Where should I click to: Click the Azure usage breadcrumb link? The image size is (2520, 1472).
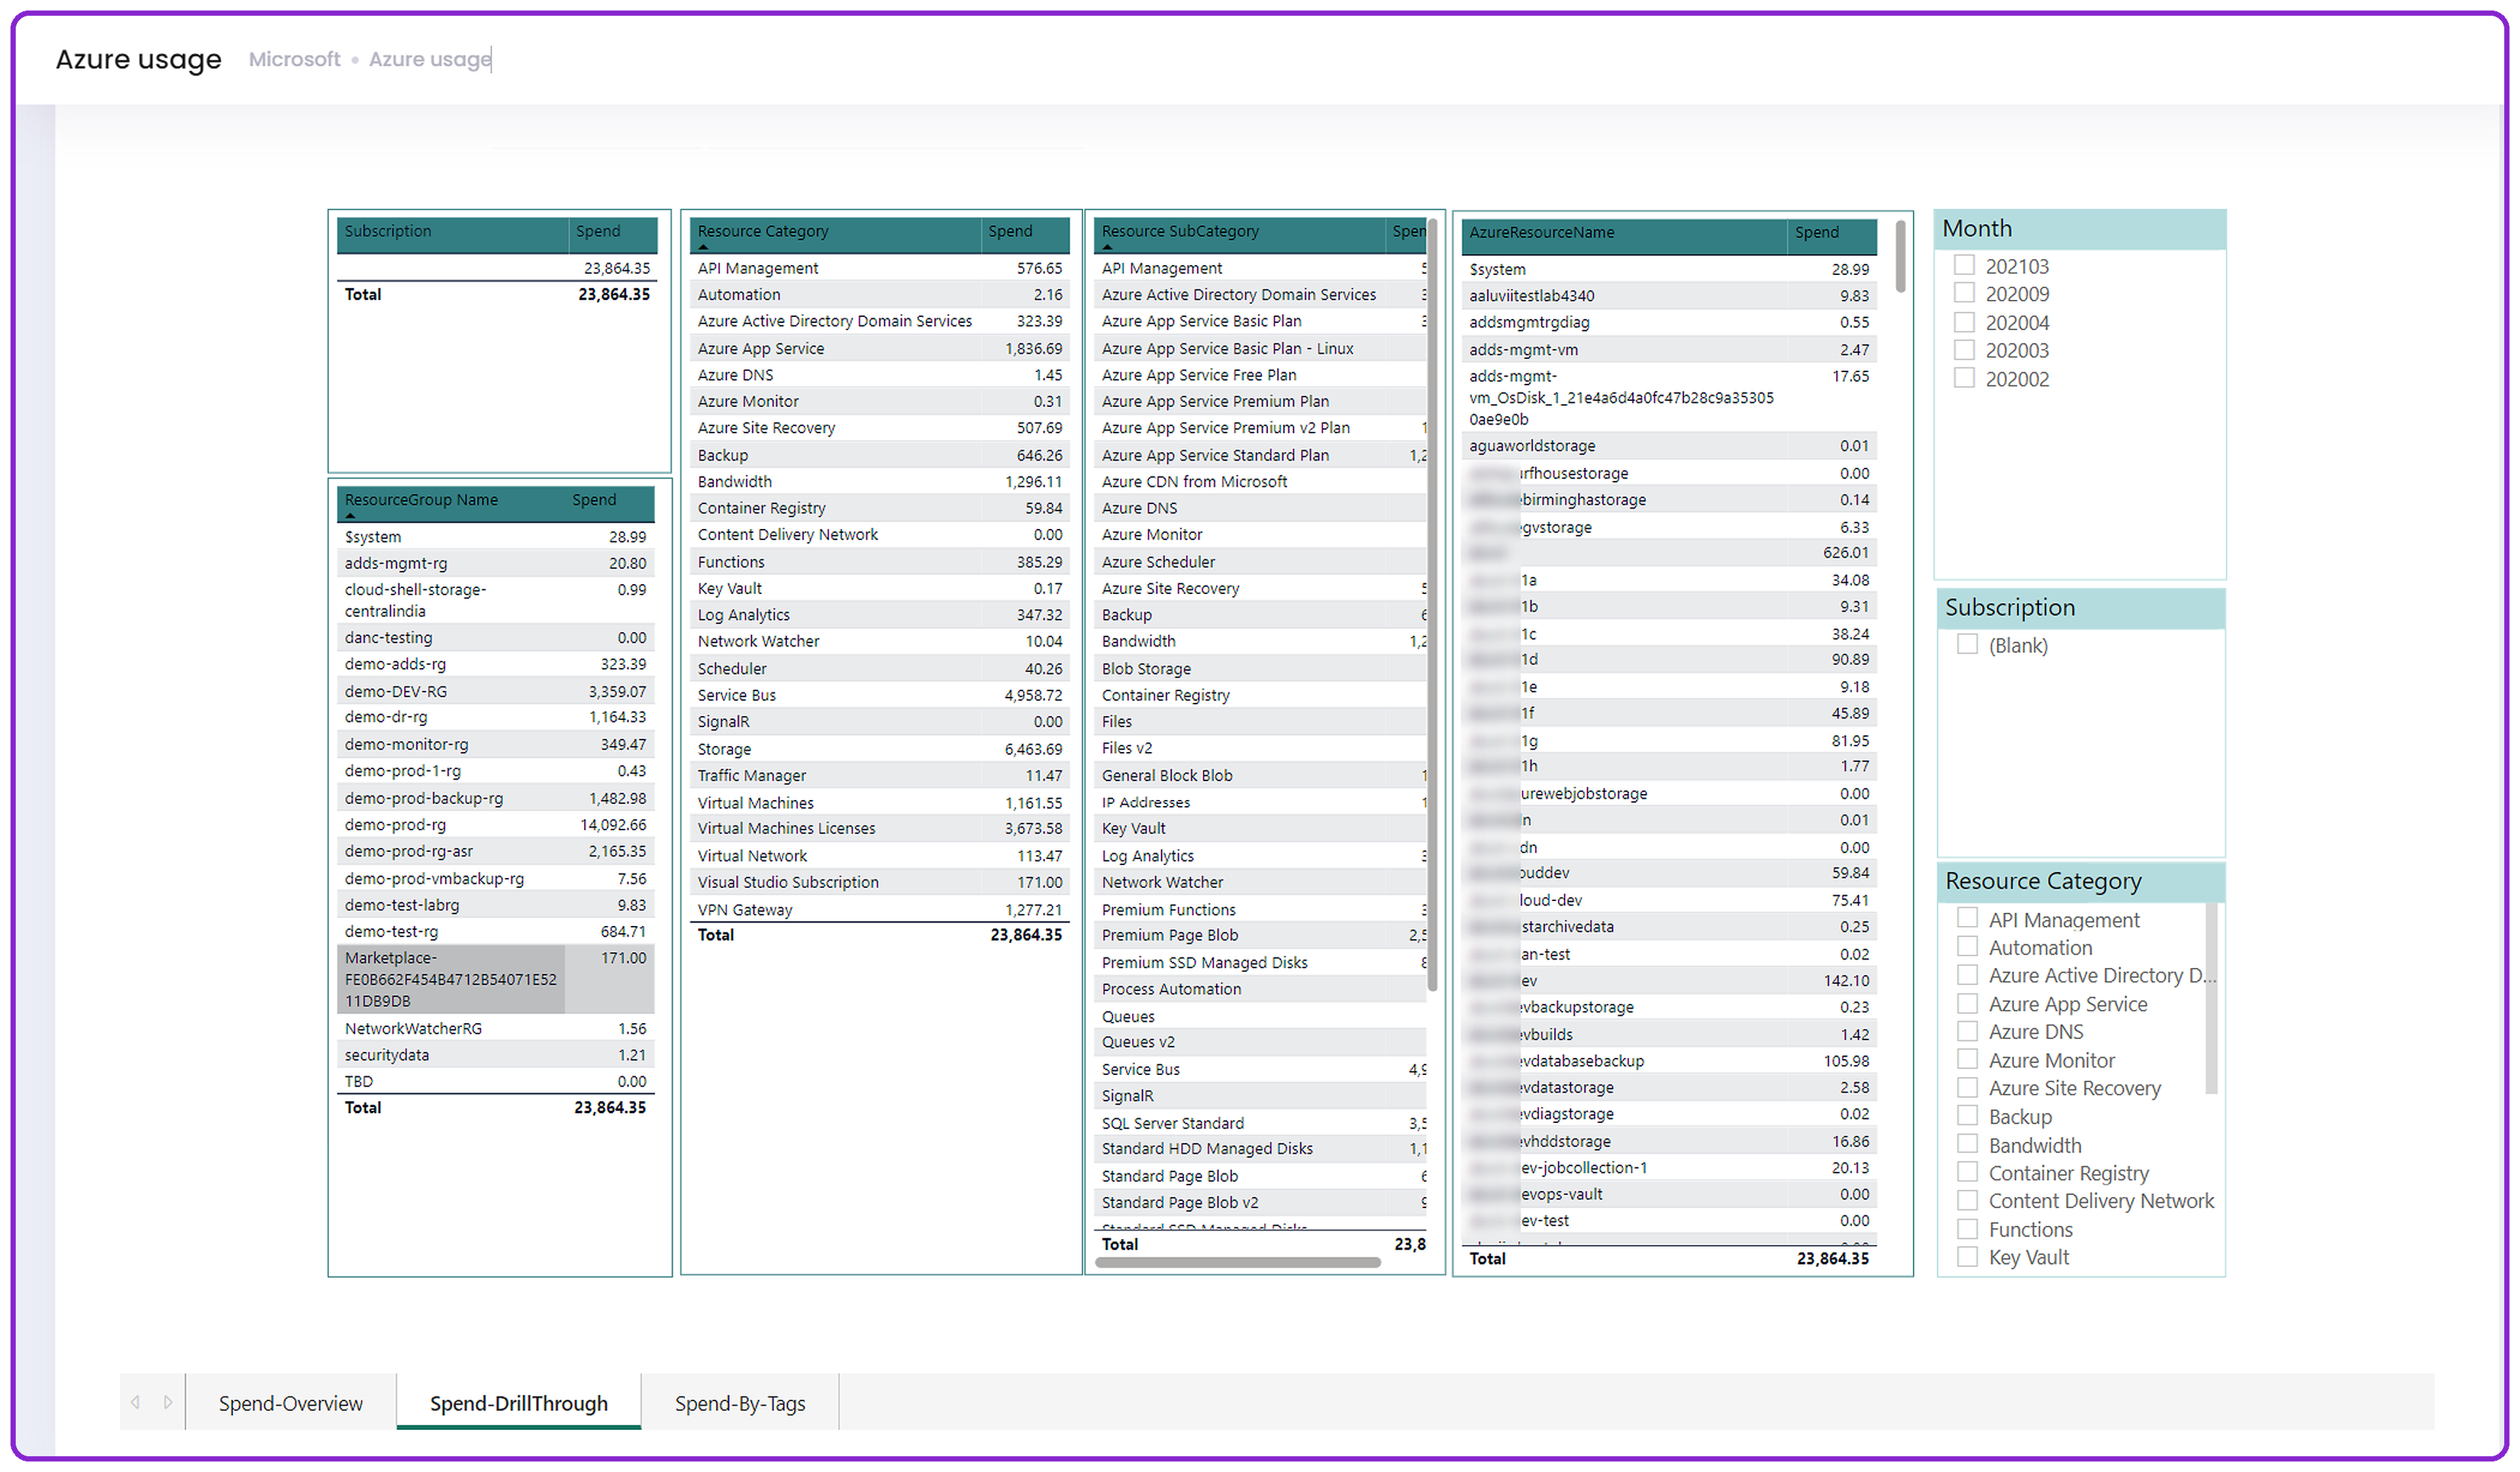(x=430, y=59)
